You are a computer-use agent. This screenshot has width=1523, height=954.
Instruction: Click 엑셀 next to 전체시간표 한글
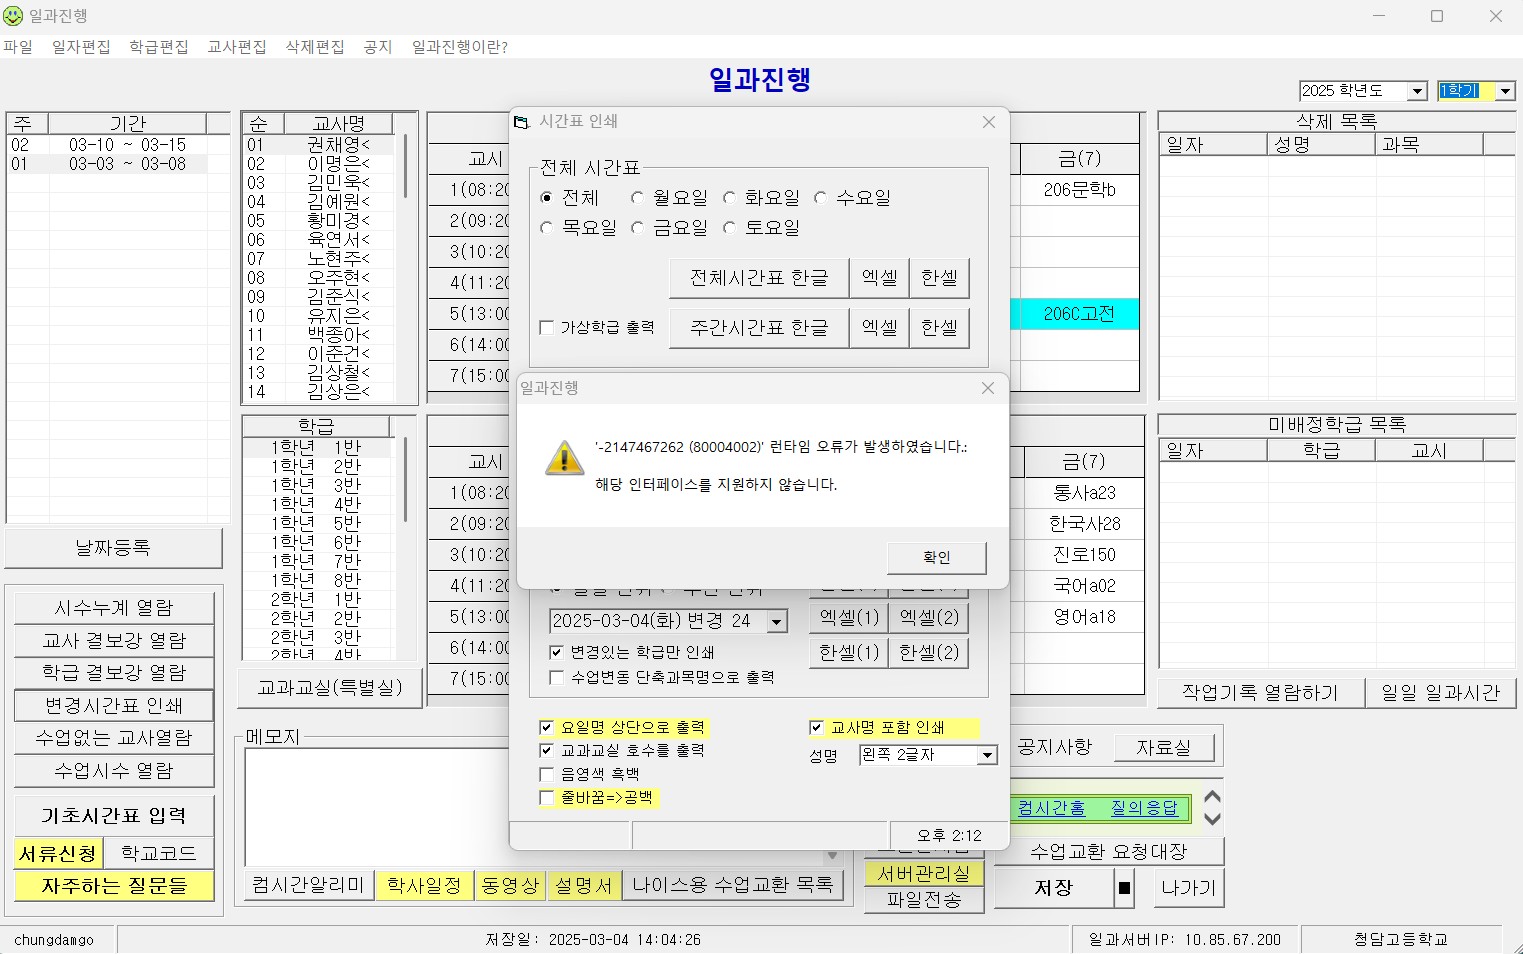(879, 278)
